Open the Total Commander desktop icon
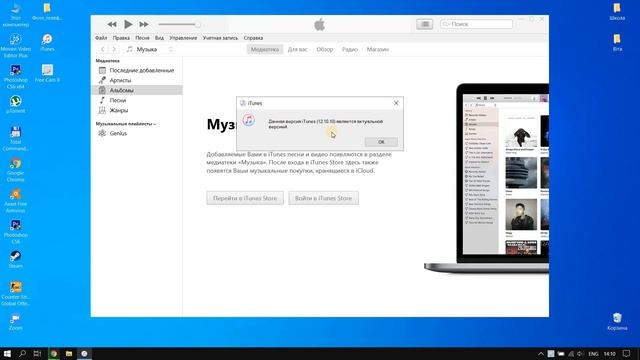The image size is (640, 360). click(16, 139)
